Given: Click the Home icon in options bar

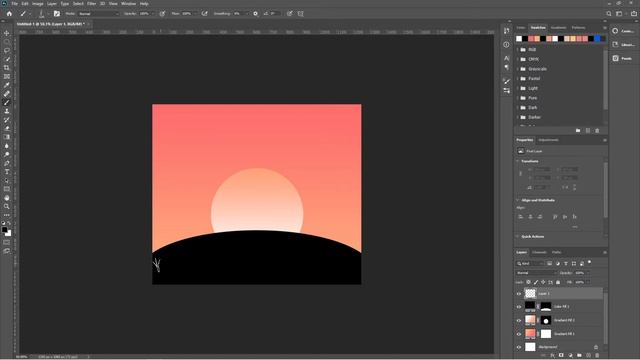Looking at the screenshot, I should tap(9, 13).
